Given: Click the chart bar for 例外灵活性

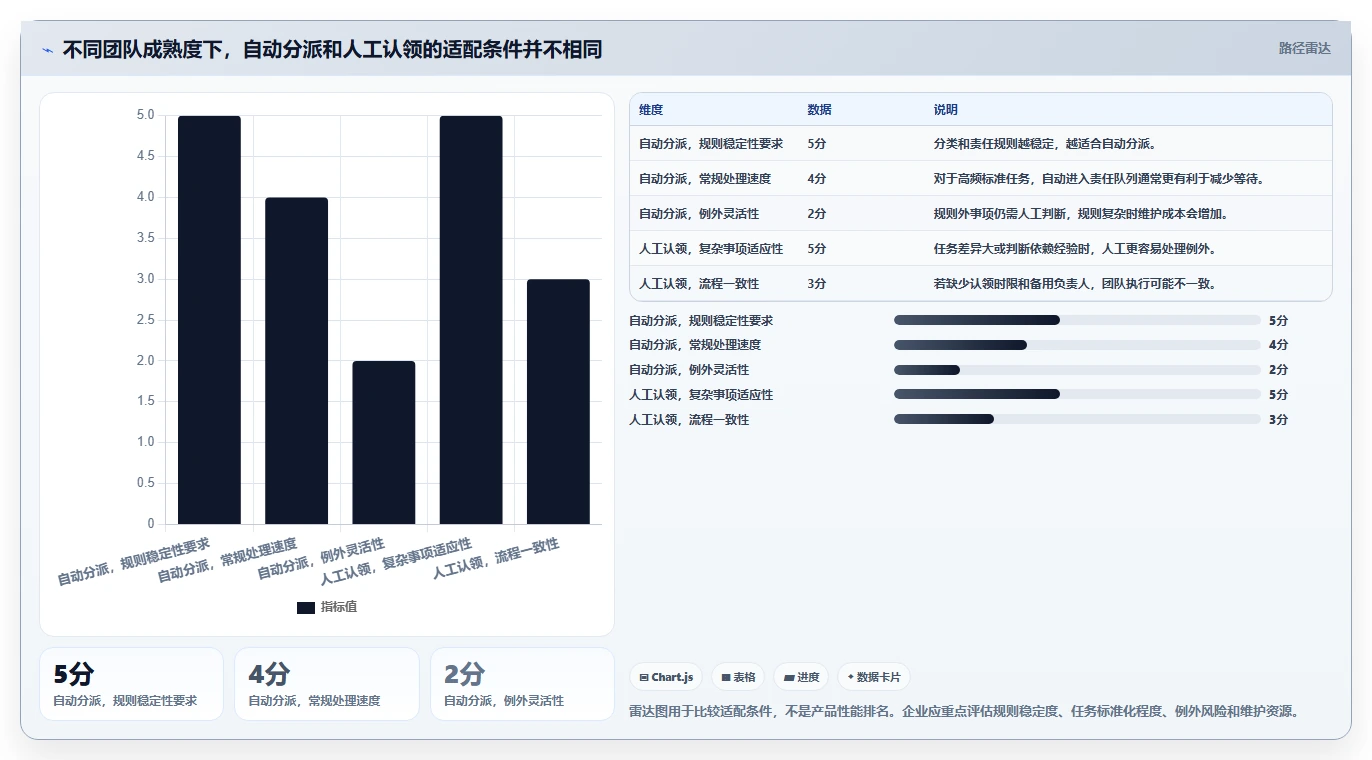Looking at the screenshot, I should [384, 442].
